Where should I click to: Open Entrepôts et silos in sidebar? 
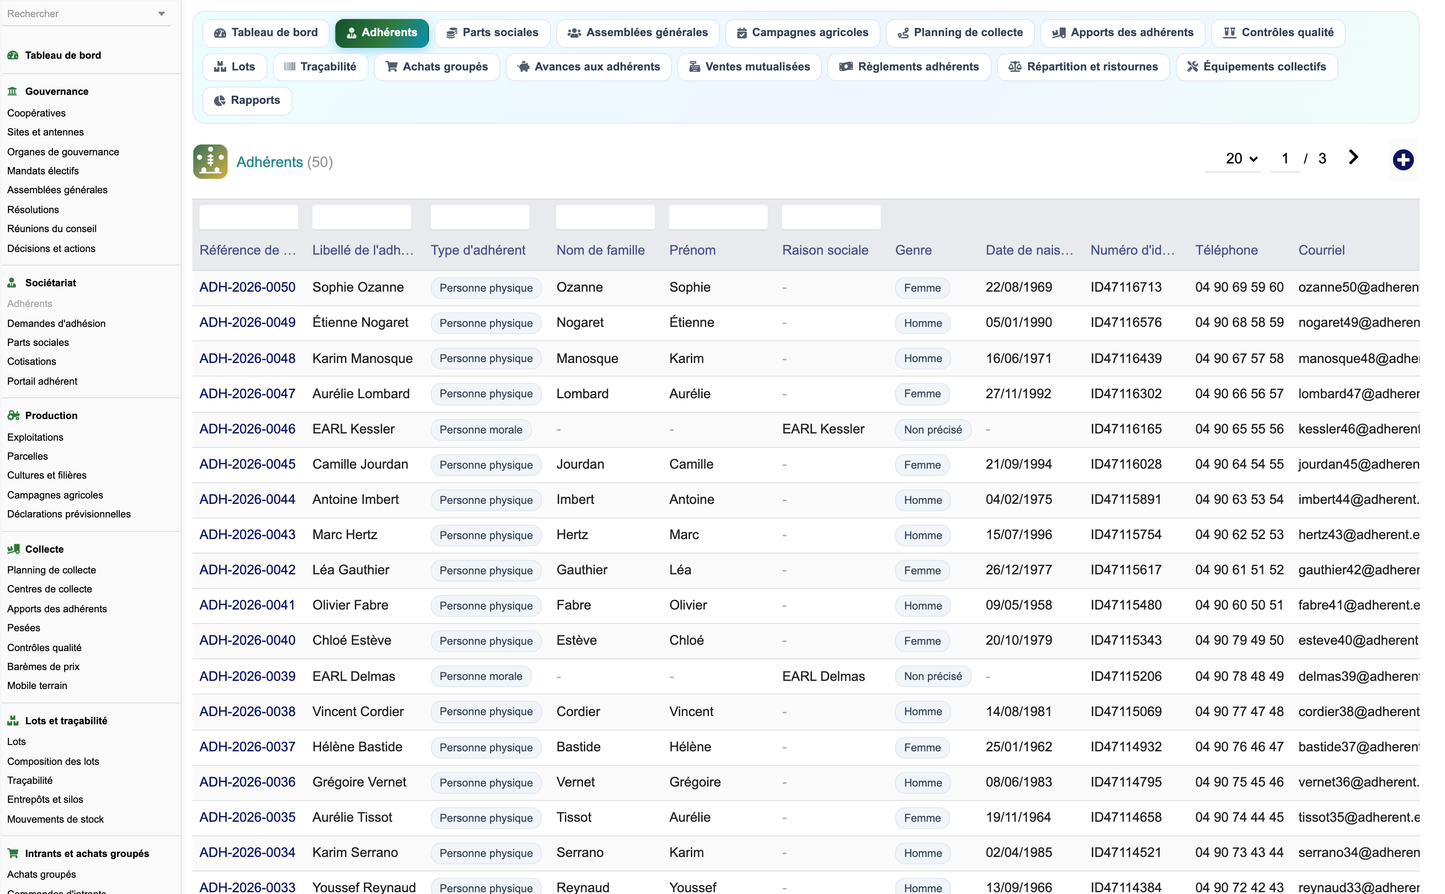tap(45, 800)
